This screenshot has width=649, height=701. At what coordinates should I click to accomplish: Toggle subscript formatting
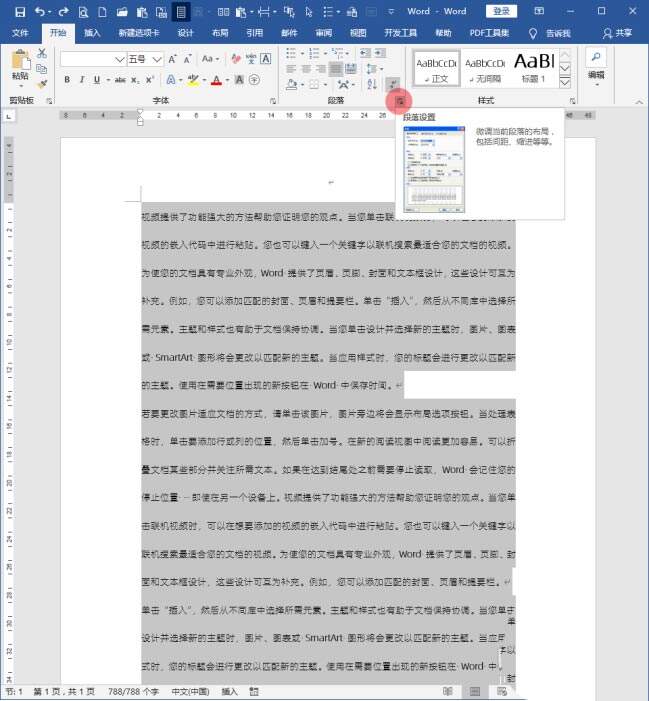click(135, 80)
